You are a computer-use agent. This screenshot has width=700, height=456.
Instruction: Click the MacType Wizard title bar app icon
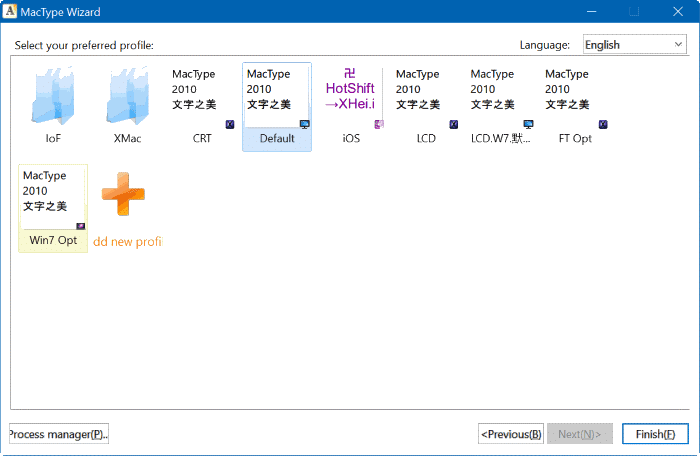point(9,11)
